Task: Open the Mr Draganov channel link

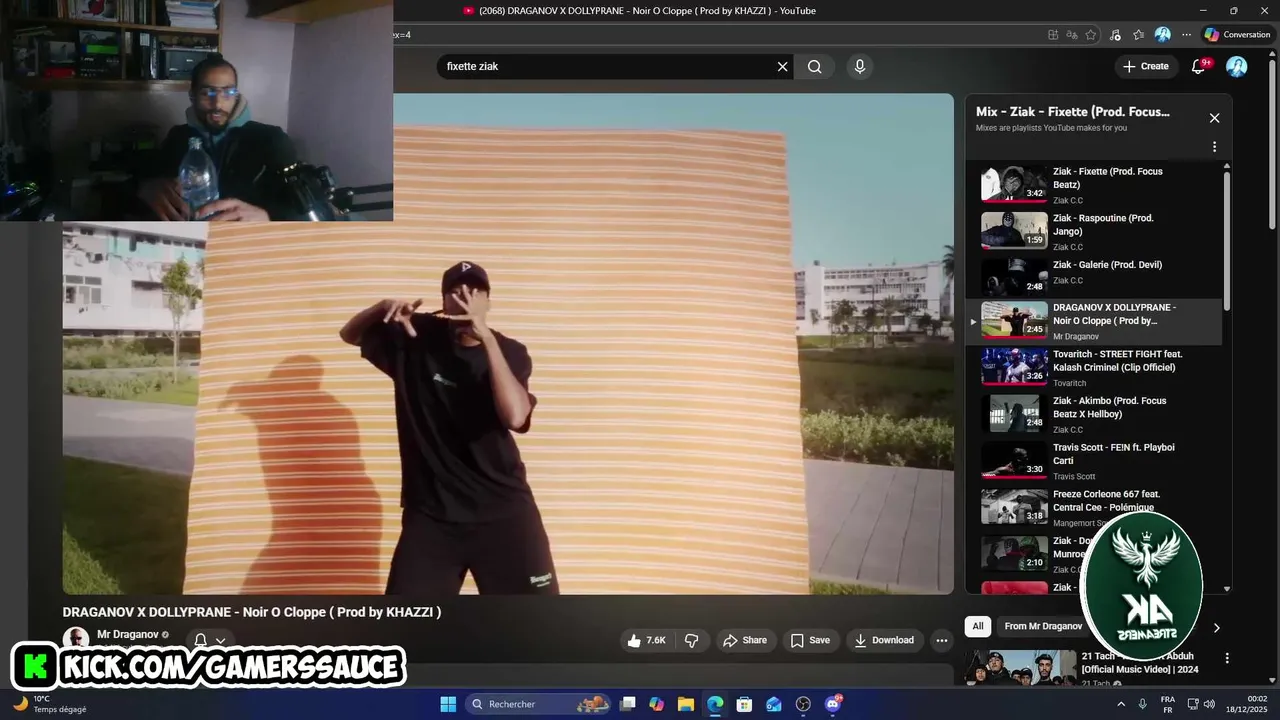Action: click(x=127, y=635)
